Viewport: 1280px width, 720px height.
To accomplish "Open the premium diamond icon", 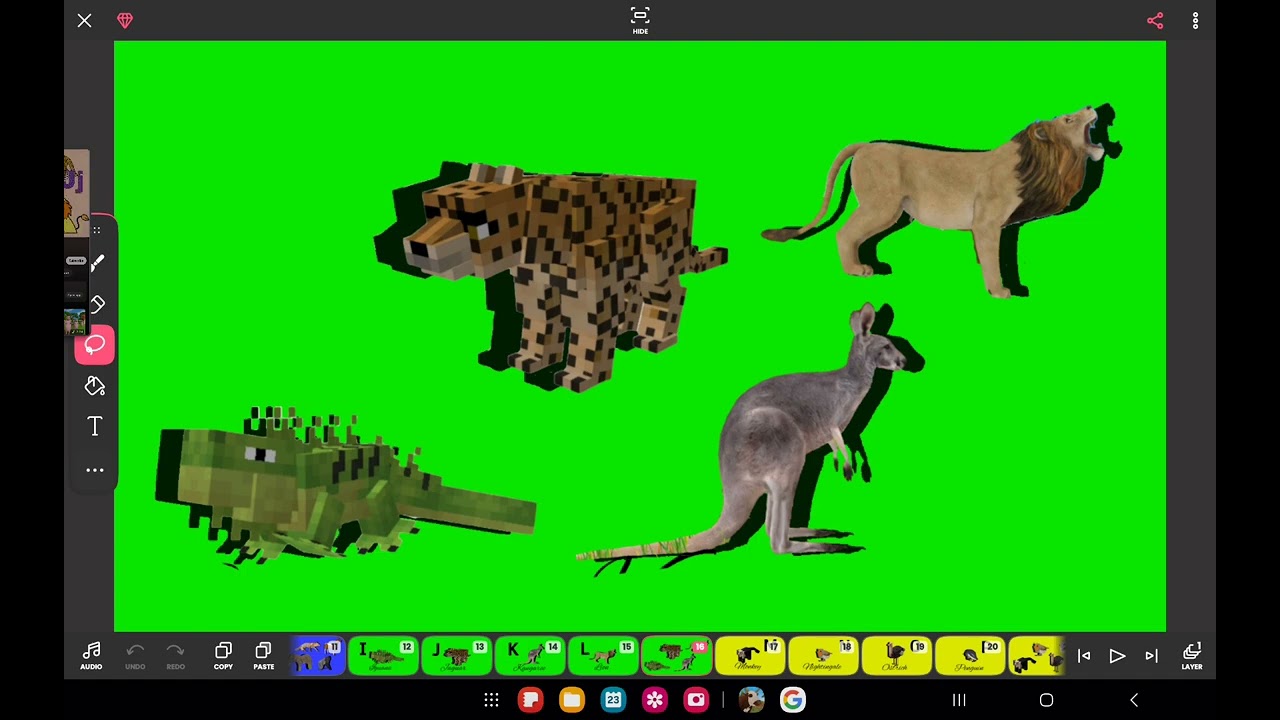I will (125, 20).
